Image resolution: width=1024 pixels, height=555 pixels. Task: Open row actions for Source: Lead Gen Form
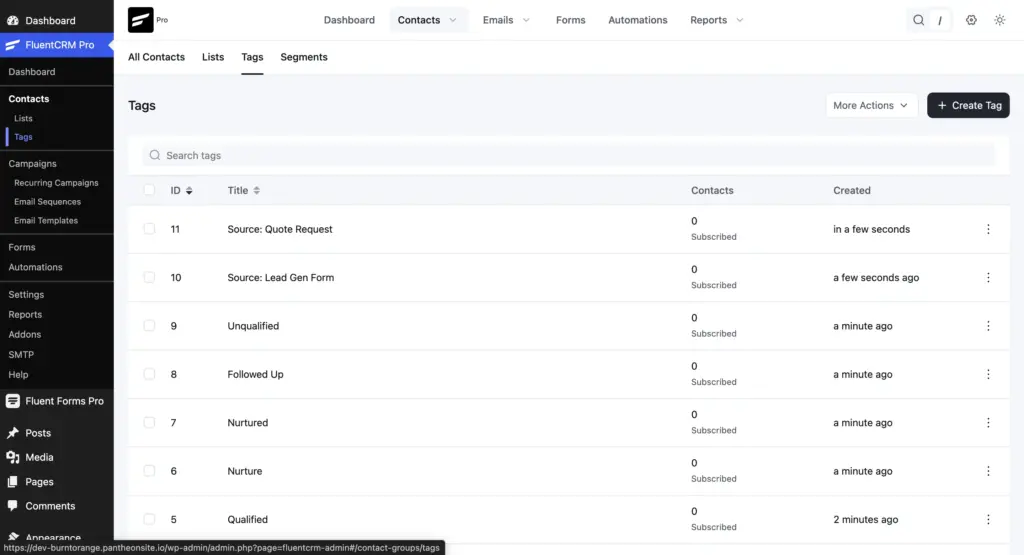(x=988, y=278)
